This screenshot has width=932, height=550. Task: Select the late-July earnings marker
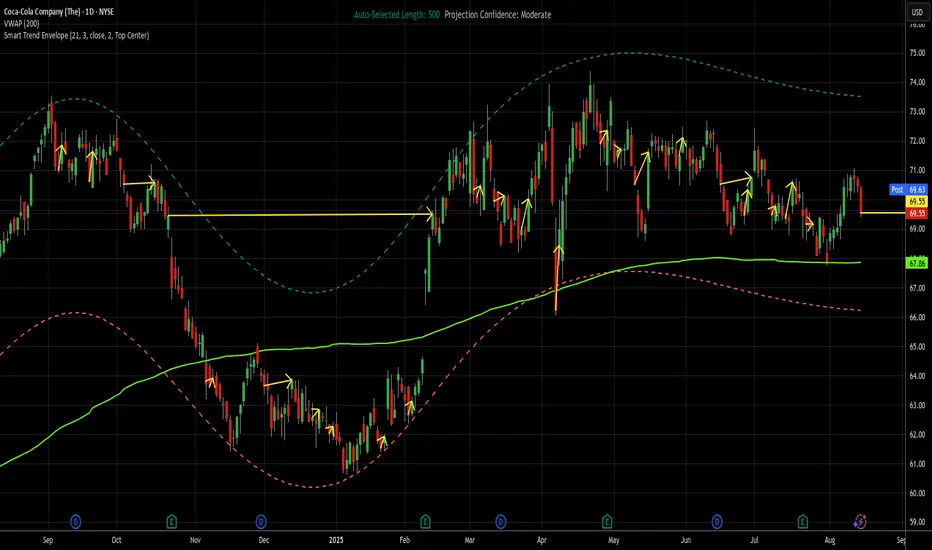(x=802, y=522)
